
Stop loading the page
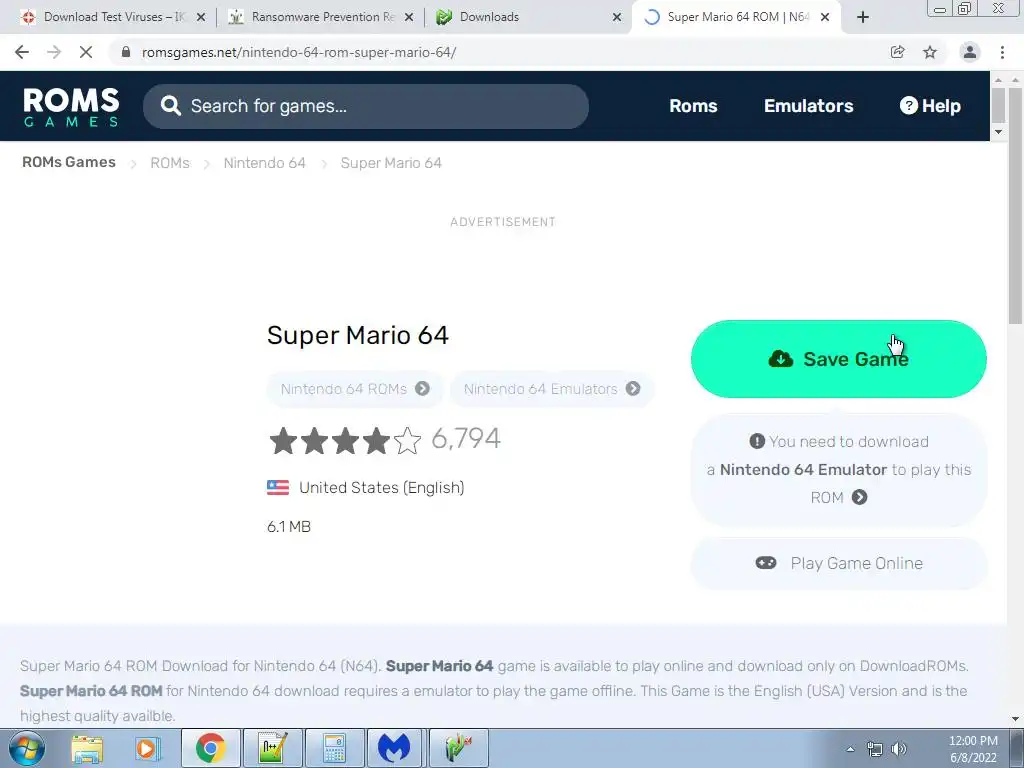pyautogui.click(x=86, y=52)
